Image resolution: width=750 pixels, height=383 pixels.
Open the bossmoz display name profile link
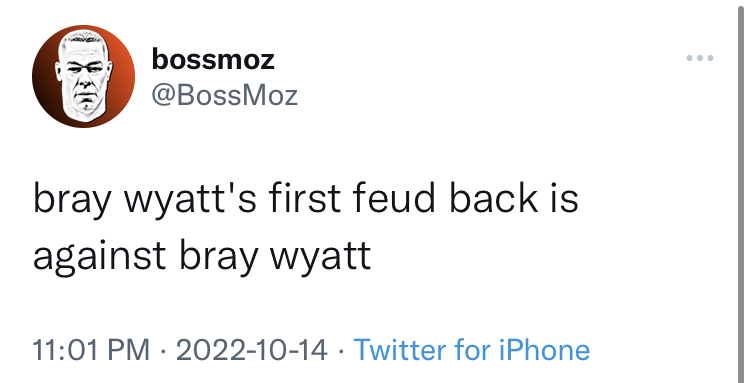(213, 59)
